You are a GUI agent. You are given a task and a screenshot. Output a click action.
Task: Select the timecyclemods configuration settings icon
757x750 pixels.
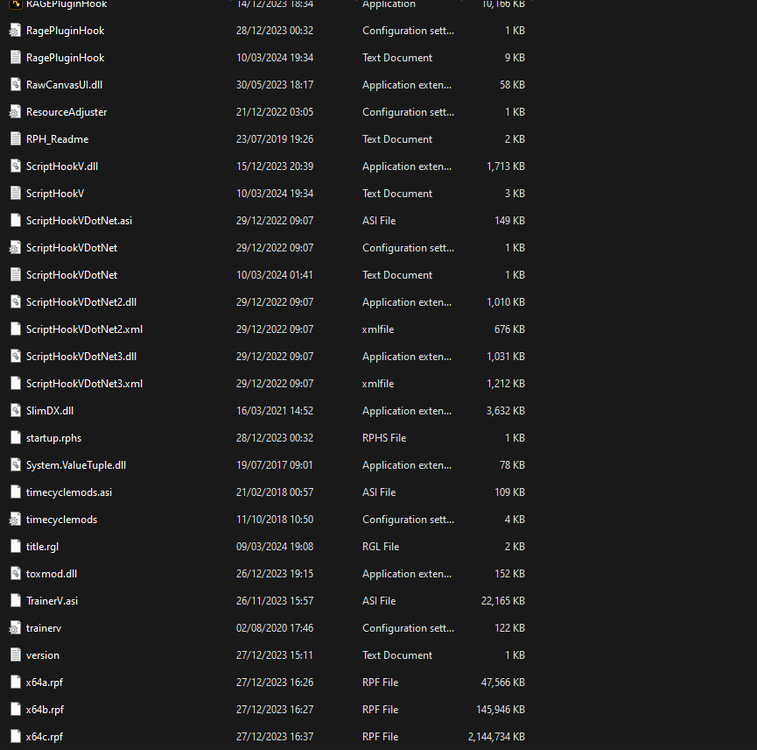[15, 519]
